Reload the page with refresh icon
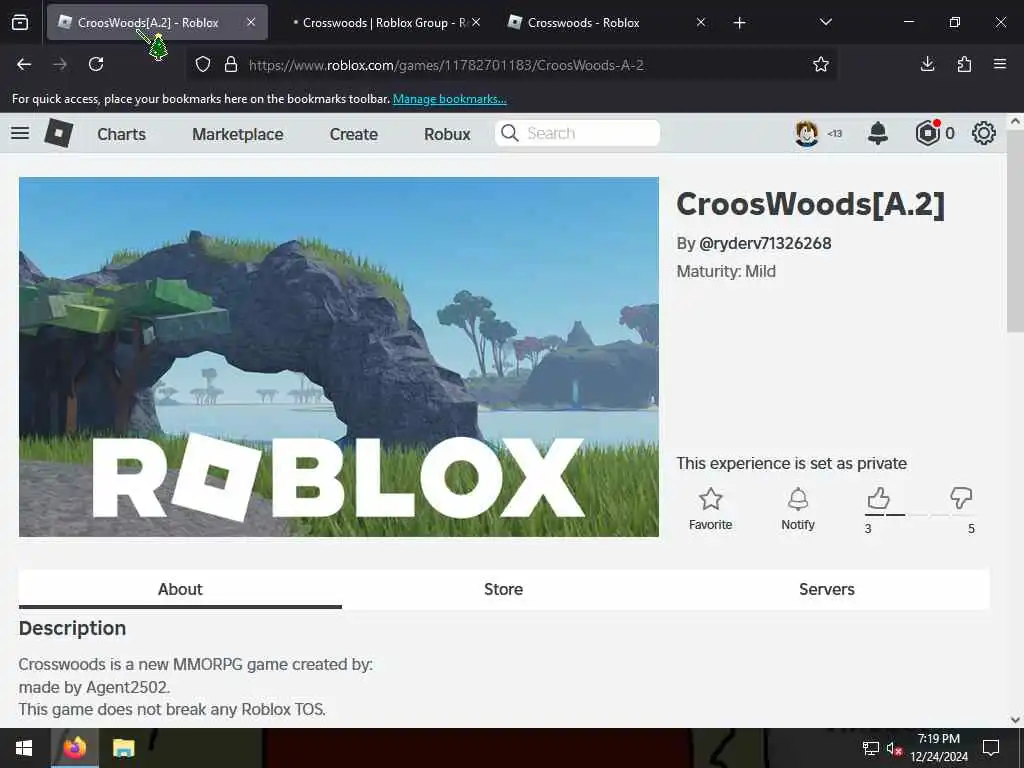The image size is (1024, 768). point(96,64)
